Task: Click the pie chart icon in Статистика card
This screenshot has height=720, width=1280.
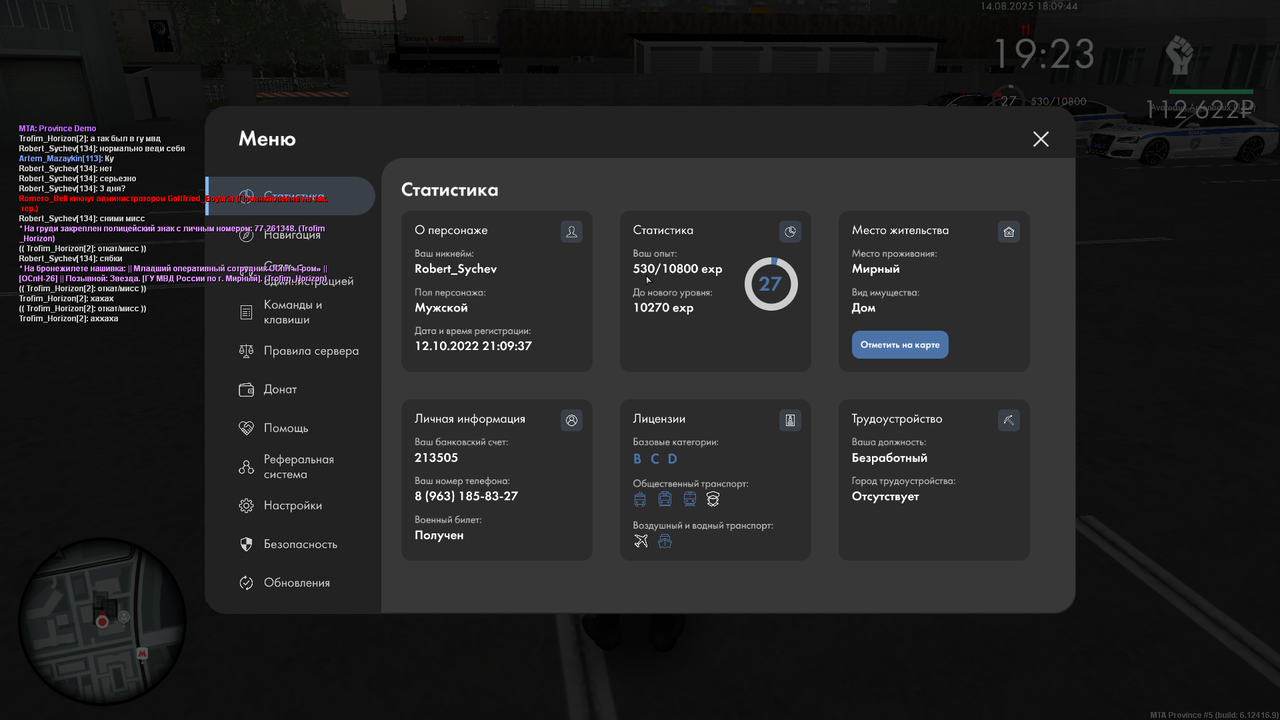Action: click(790, 232)
